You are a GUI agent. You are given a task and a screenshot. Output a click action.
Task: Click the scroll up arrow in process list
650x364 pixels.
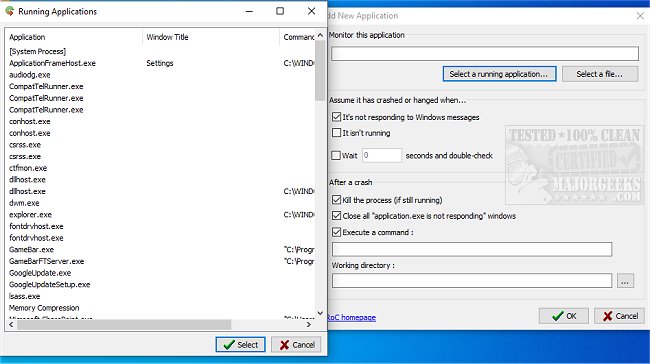[320, 36]
